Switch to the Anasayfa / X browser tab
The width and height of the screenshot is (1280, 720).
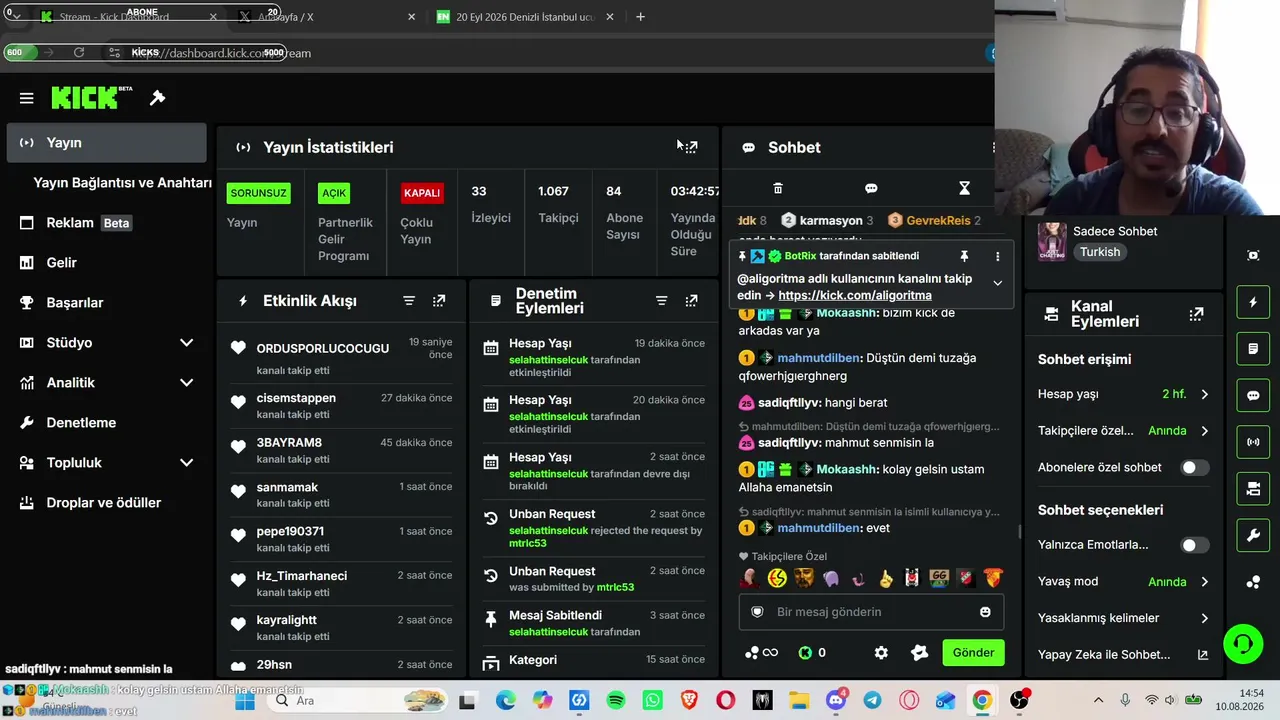coord(325,17)
